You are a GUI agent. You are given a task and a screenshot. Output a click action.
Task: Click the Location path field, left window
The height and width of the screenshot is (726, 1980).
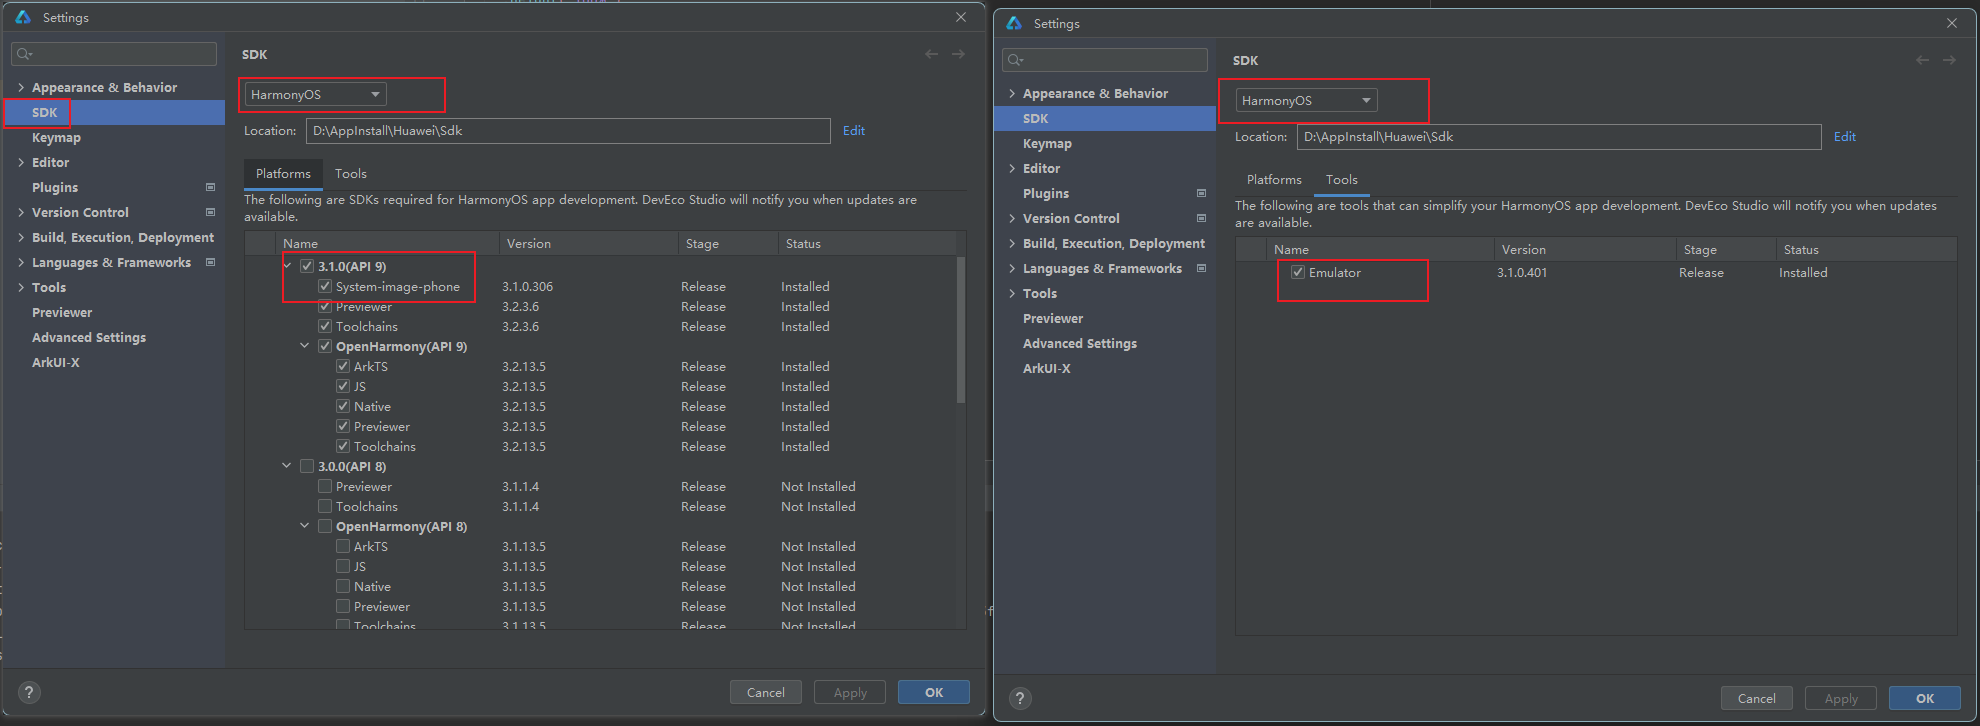568,131
